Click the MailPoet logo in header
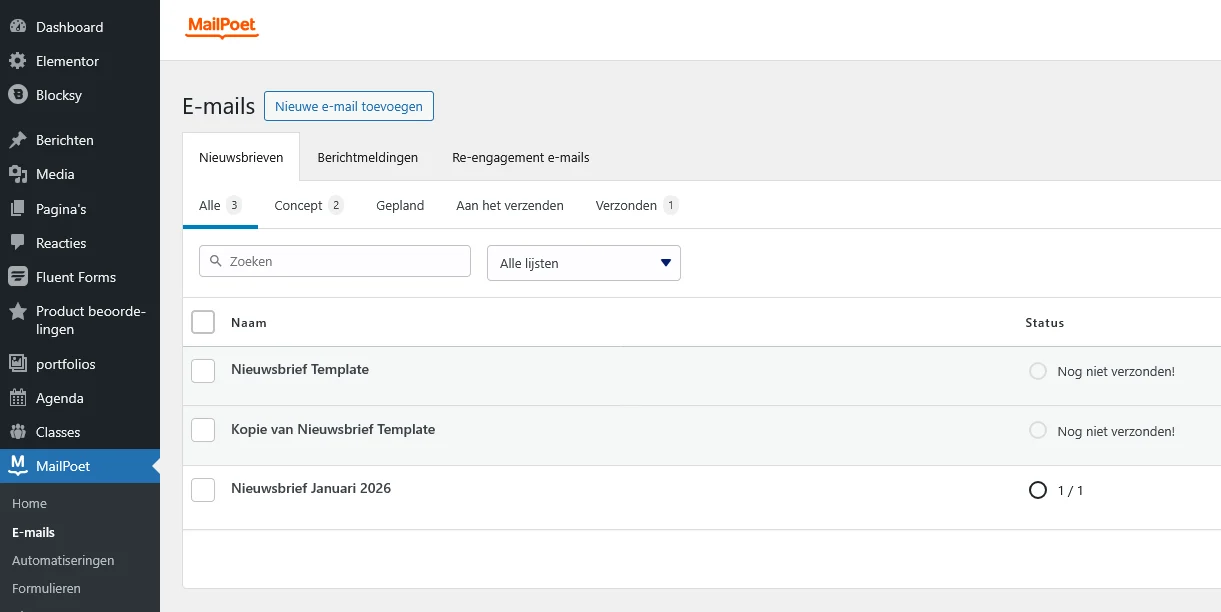Screen dimensions: 1221x612 click(222, 28)
